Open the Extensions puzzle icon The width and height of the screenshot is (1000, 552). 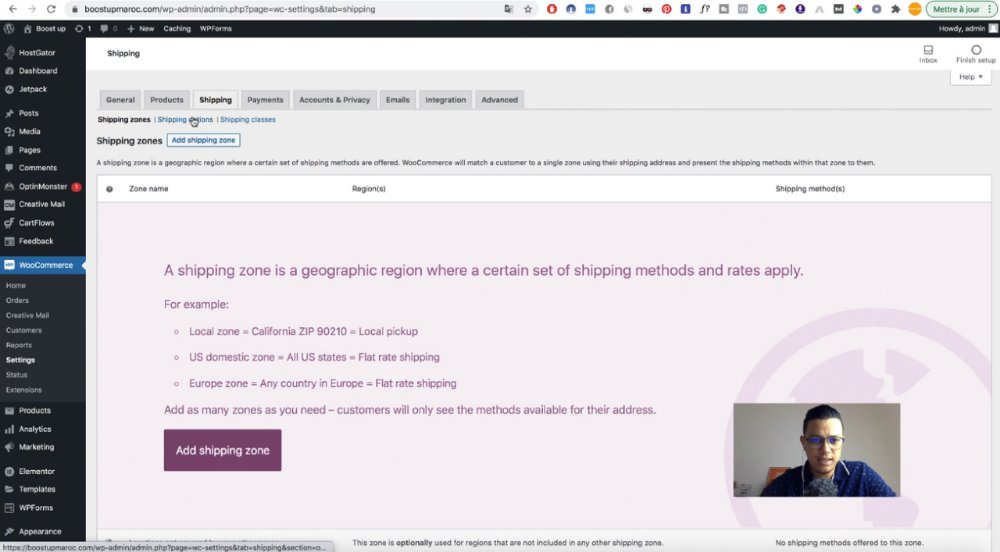(896, 9)
